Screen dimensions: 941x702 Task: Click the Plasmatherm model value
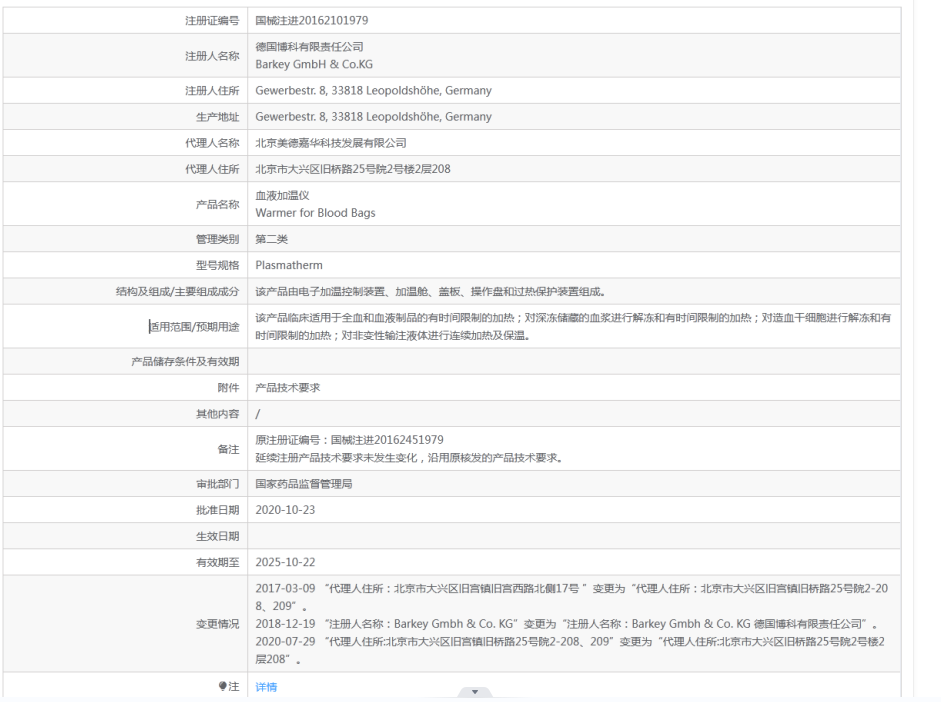[x=289, y=265]
